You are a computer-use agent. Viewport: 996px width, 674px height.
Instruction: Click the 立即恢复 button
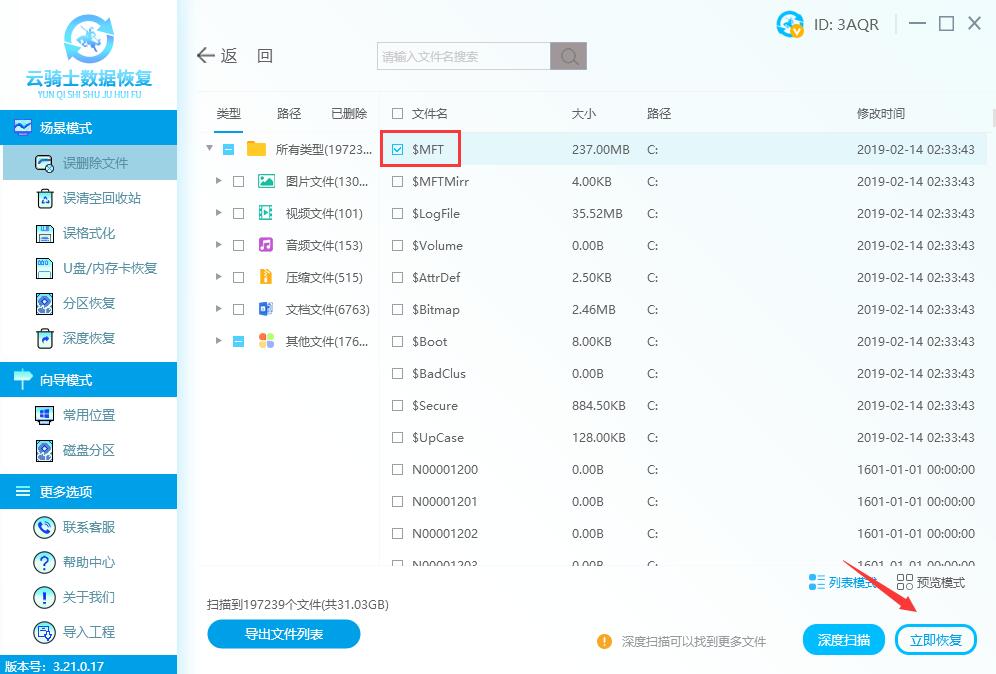tap(935, 640)
